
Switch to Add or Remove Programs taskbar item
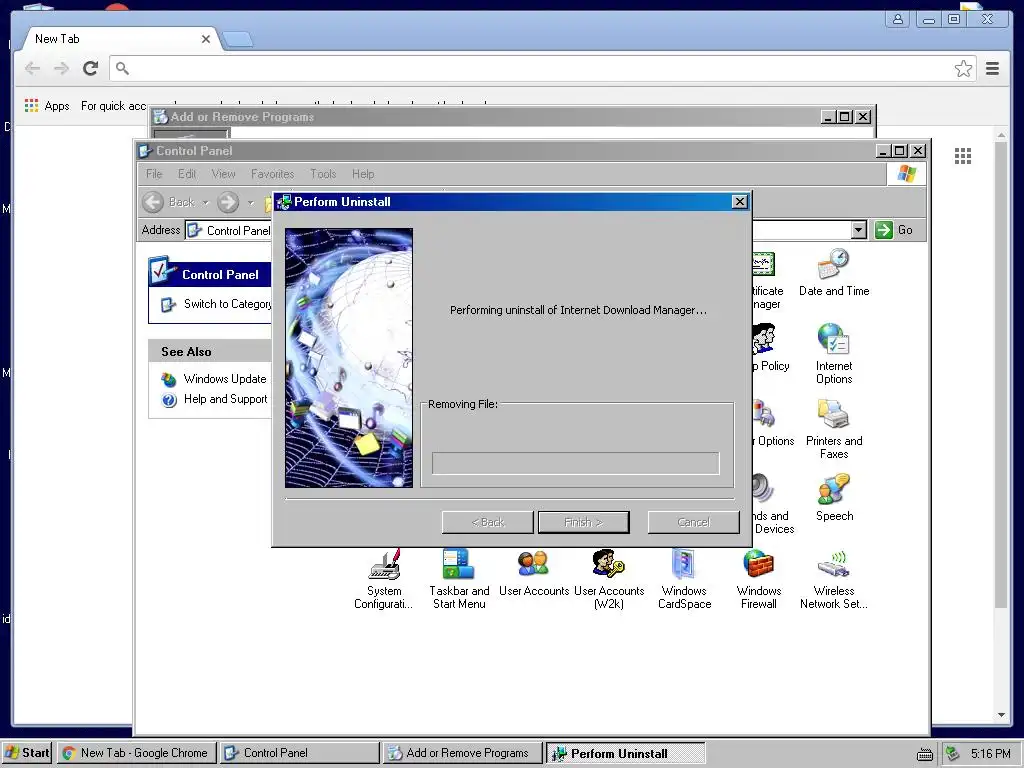click(462, 753)
